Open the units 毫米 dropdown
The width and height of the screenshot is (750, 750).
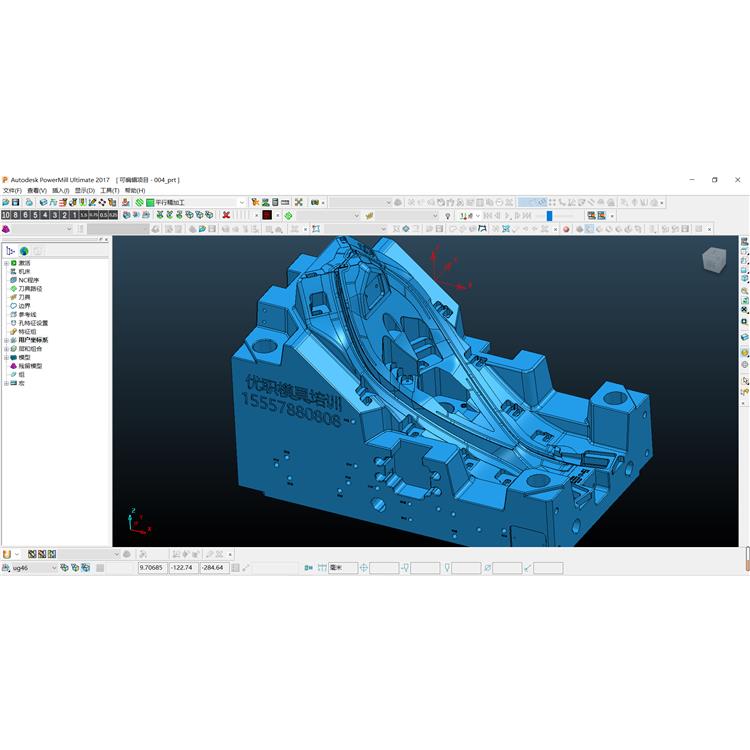tap(342, 567)
